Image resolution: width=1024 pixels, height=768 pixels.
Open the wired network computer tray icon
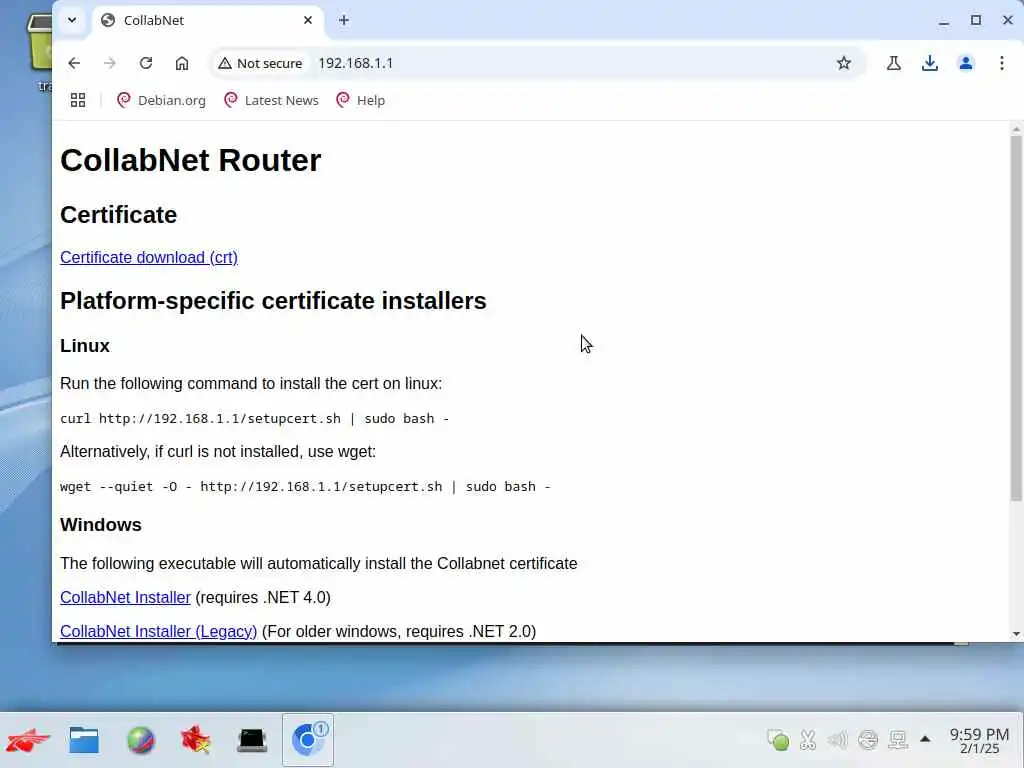coord(898,740)
